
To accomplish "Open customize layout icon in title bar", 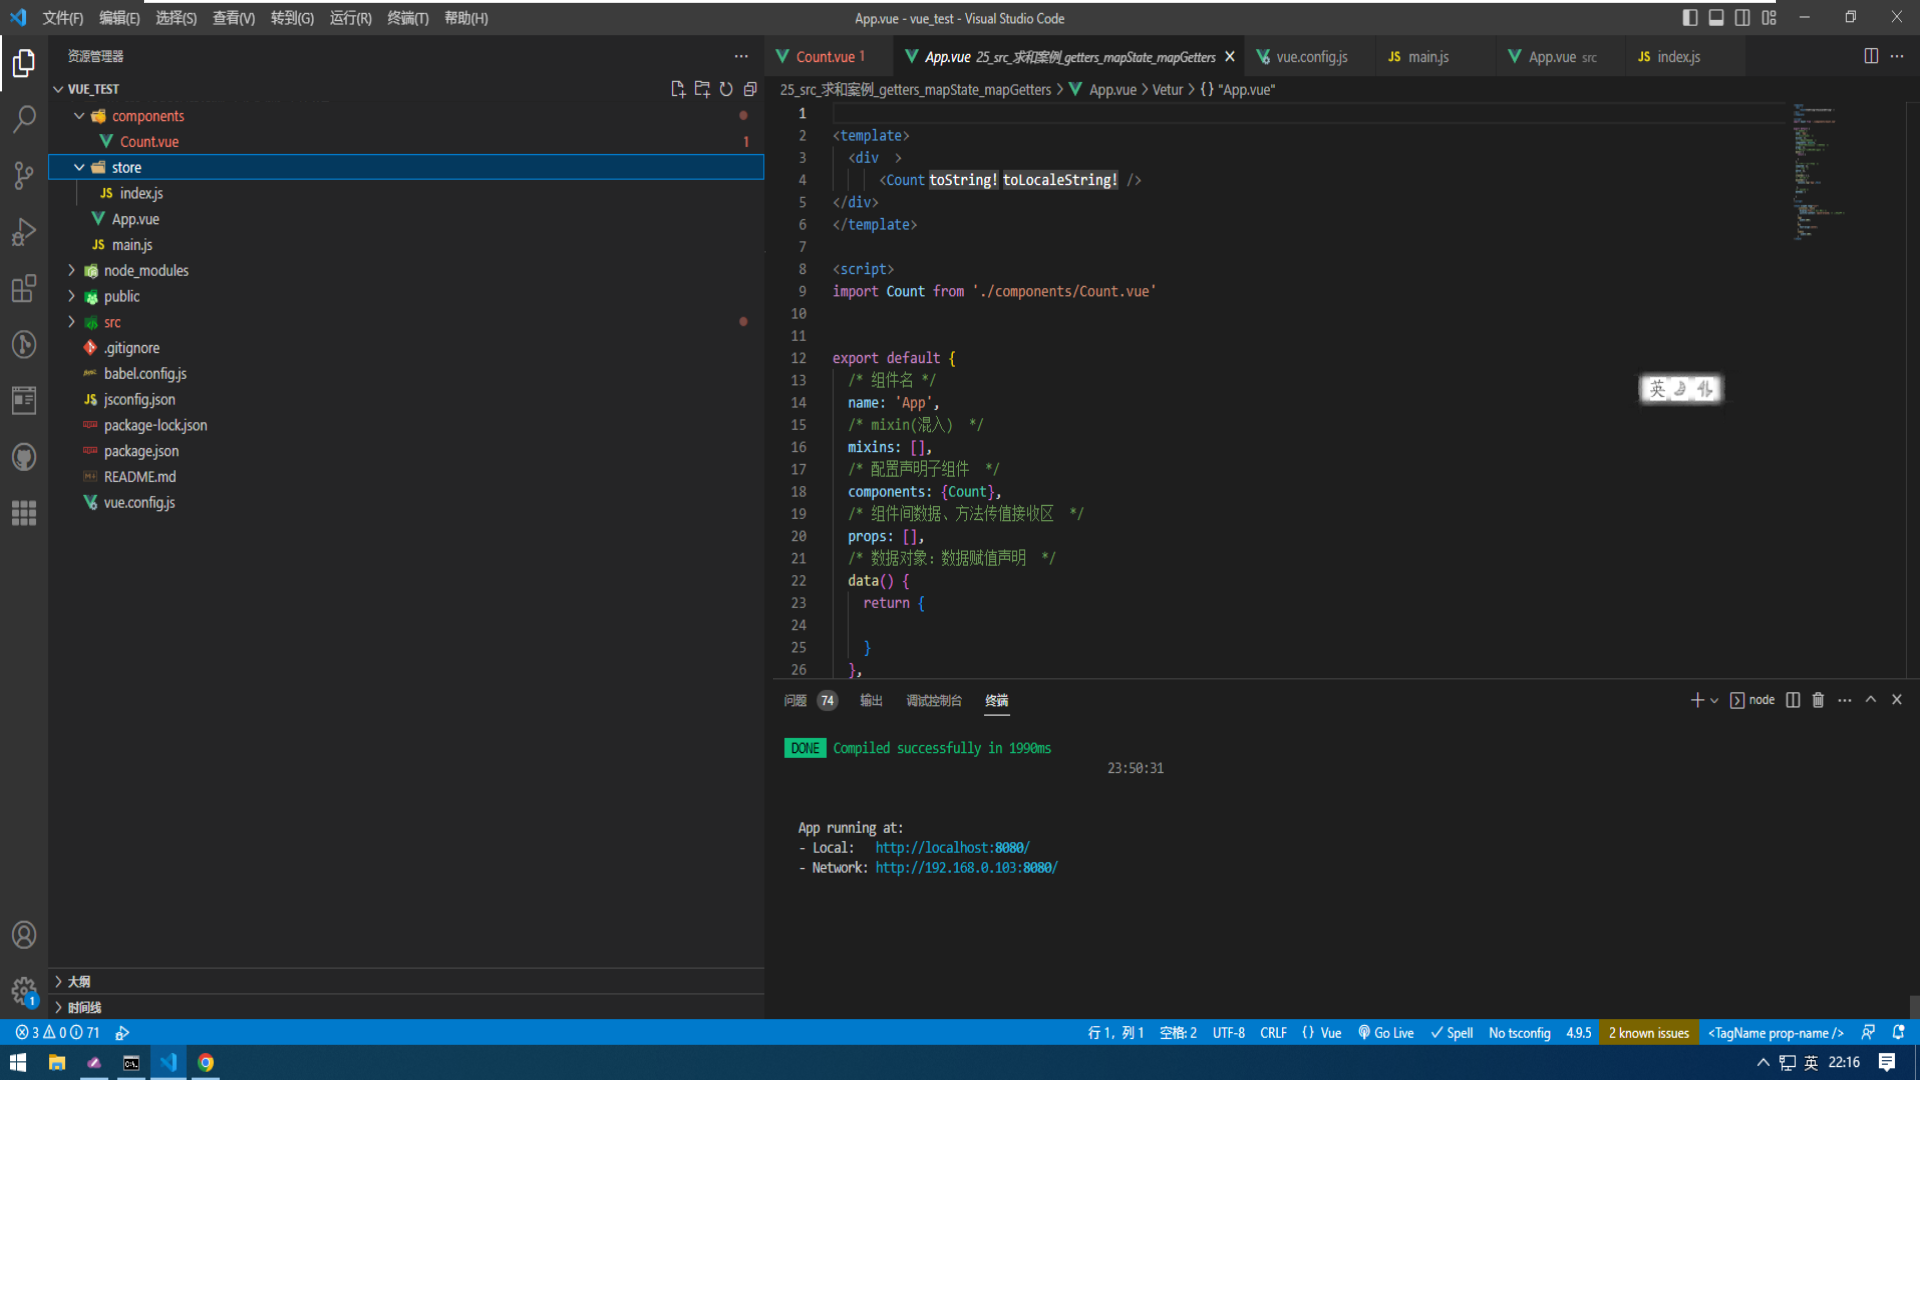I will 1769,17.
